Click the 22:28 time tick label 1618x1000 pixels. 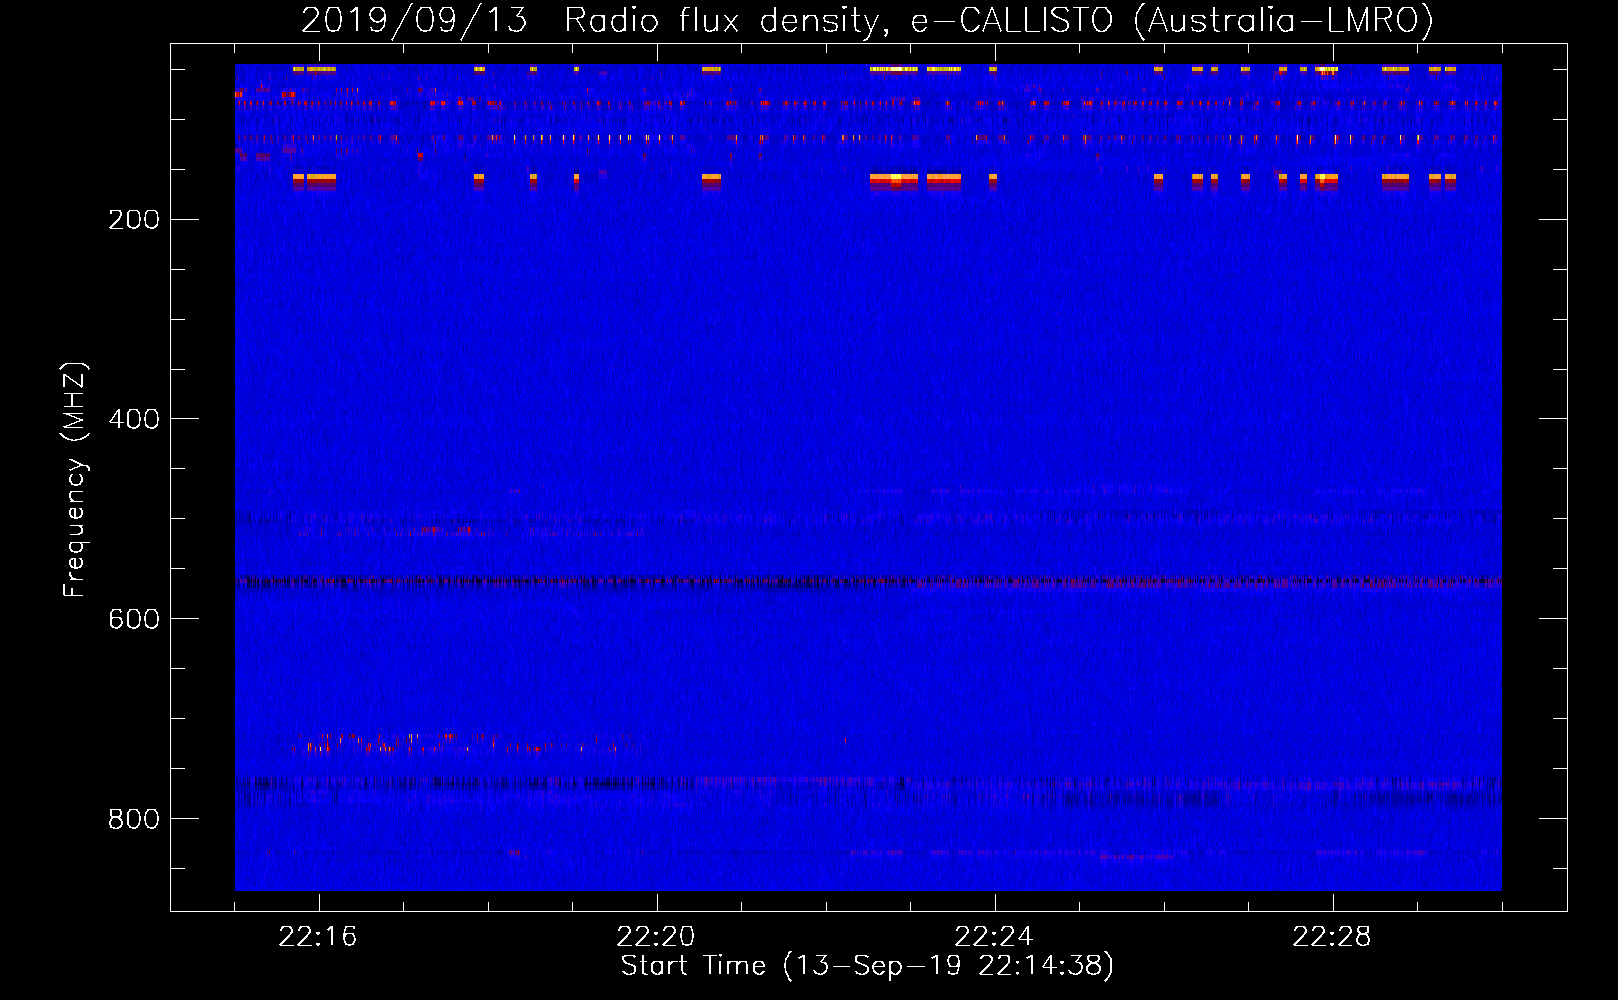point(1332,937)
